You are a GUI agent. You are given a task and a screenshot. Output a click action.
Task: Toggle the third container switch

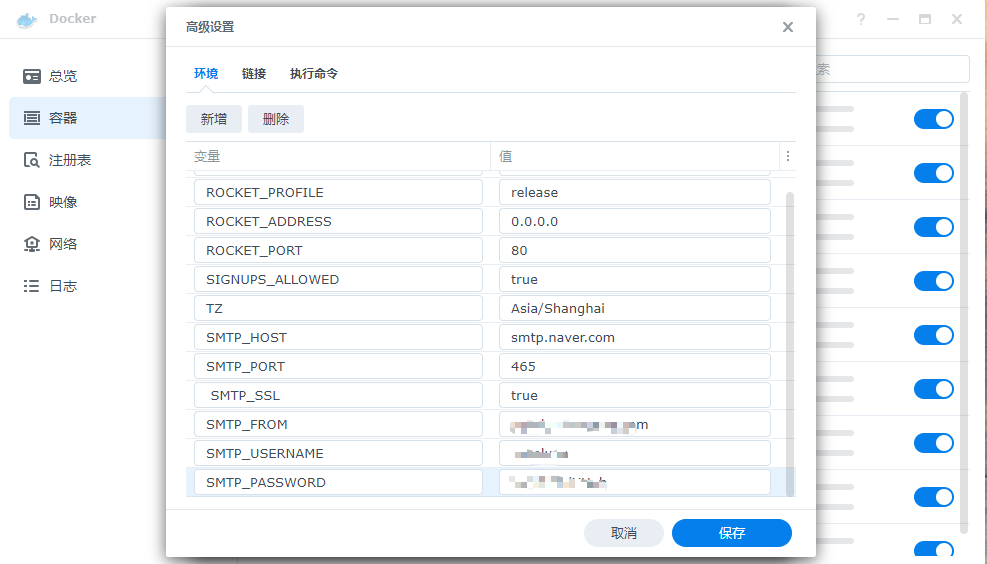click(933, 227)
